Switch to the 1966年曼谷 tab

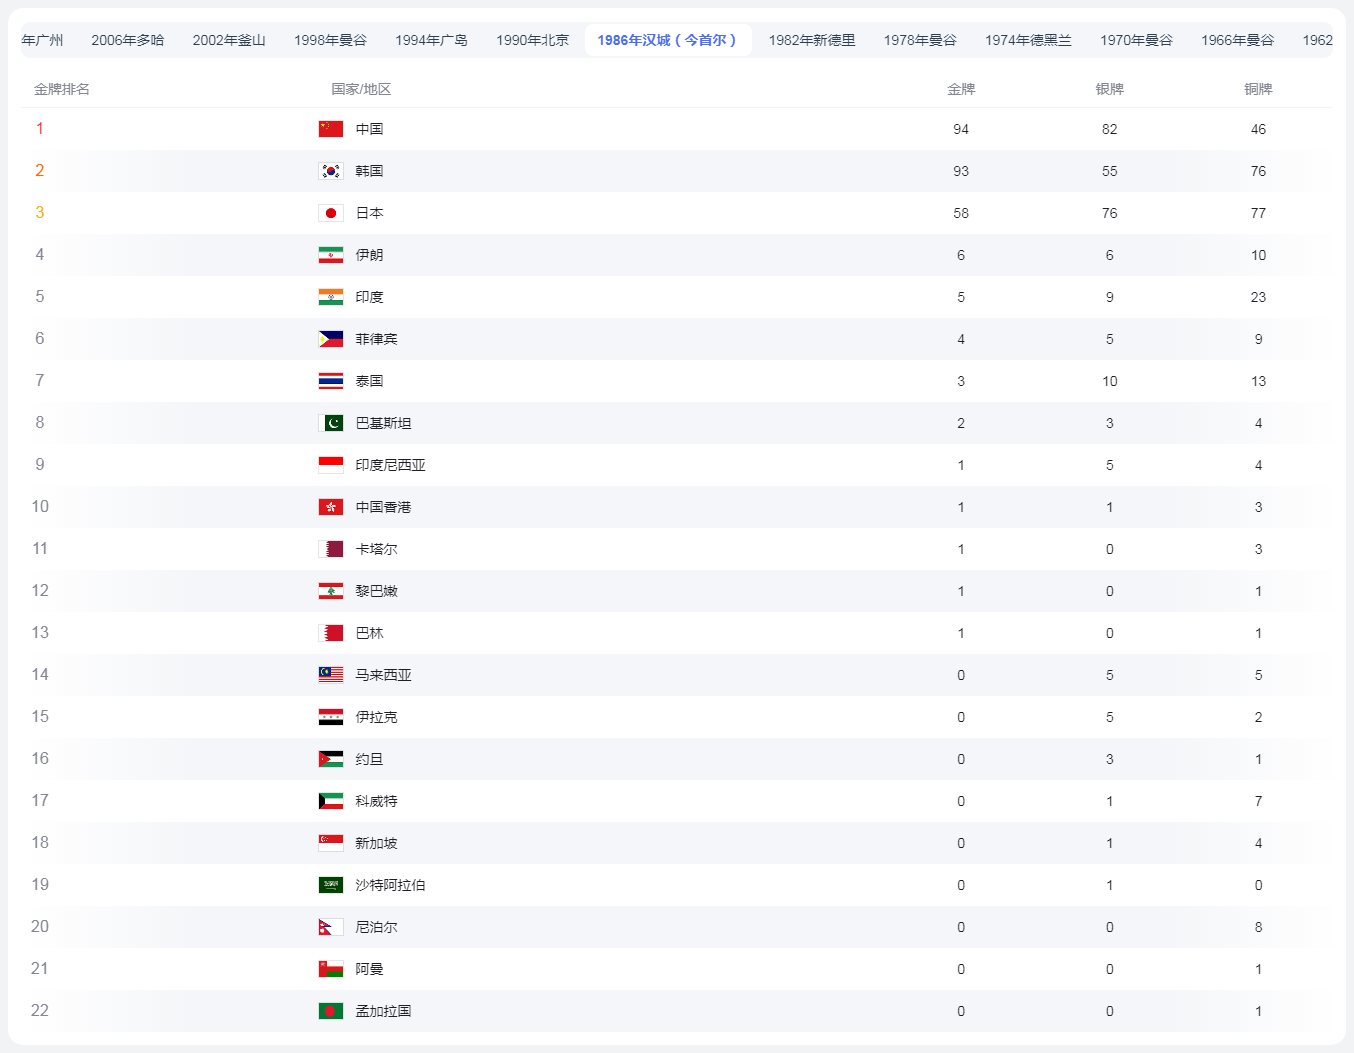(1237, 40)
